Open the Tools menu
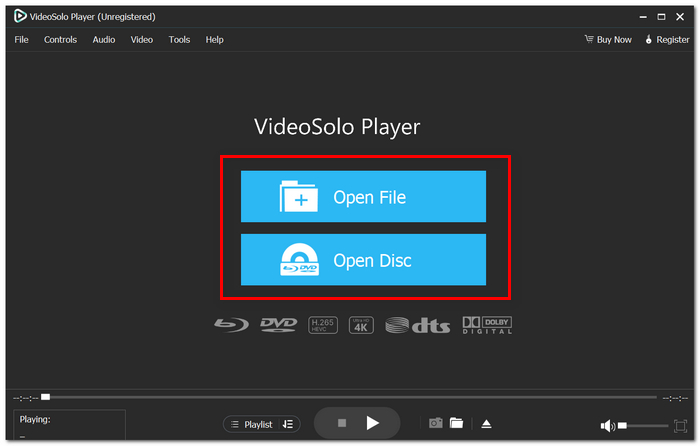The width and height of the screenshot is (700, 446). point(179,40)
